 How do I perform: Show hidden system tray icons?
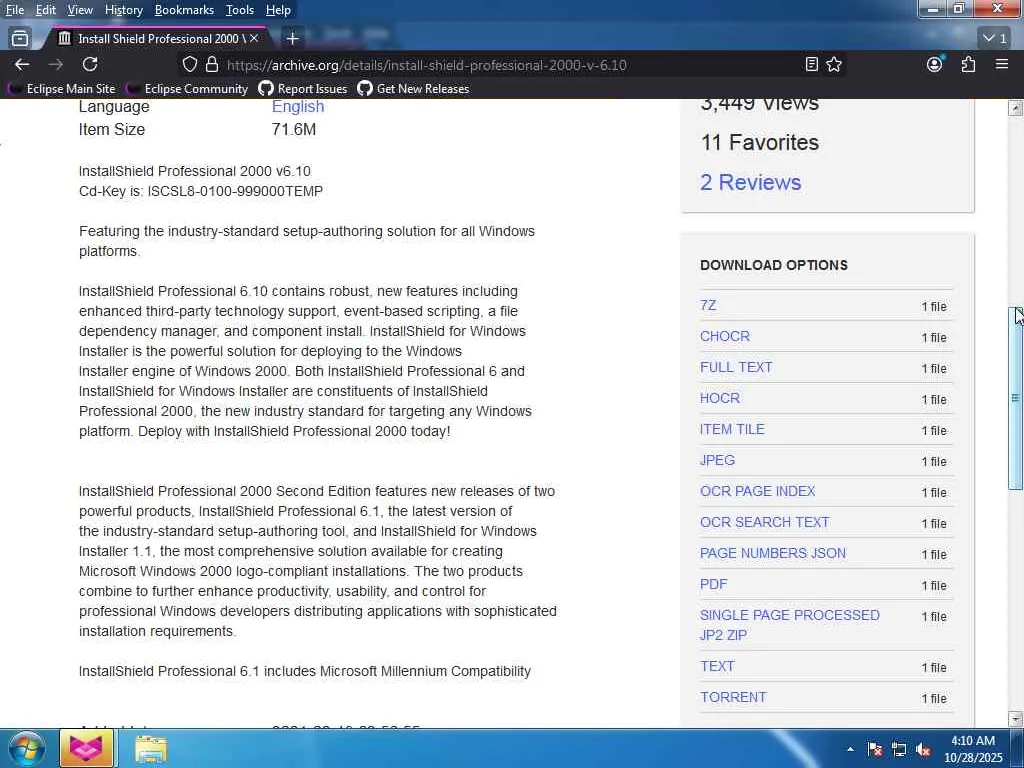pos(850,749)
